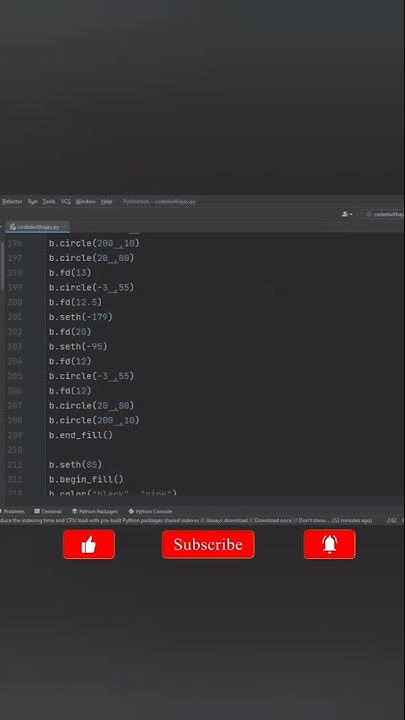Select the codedwithajay.py editor tab
This screenshot has height=720, width=405.
[x=39, y=227]
